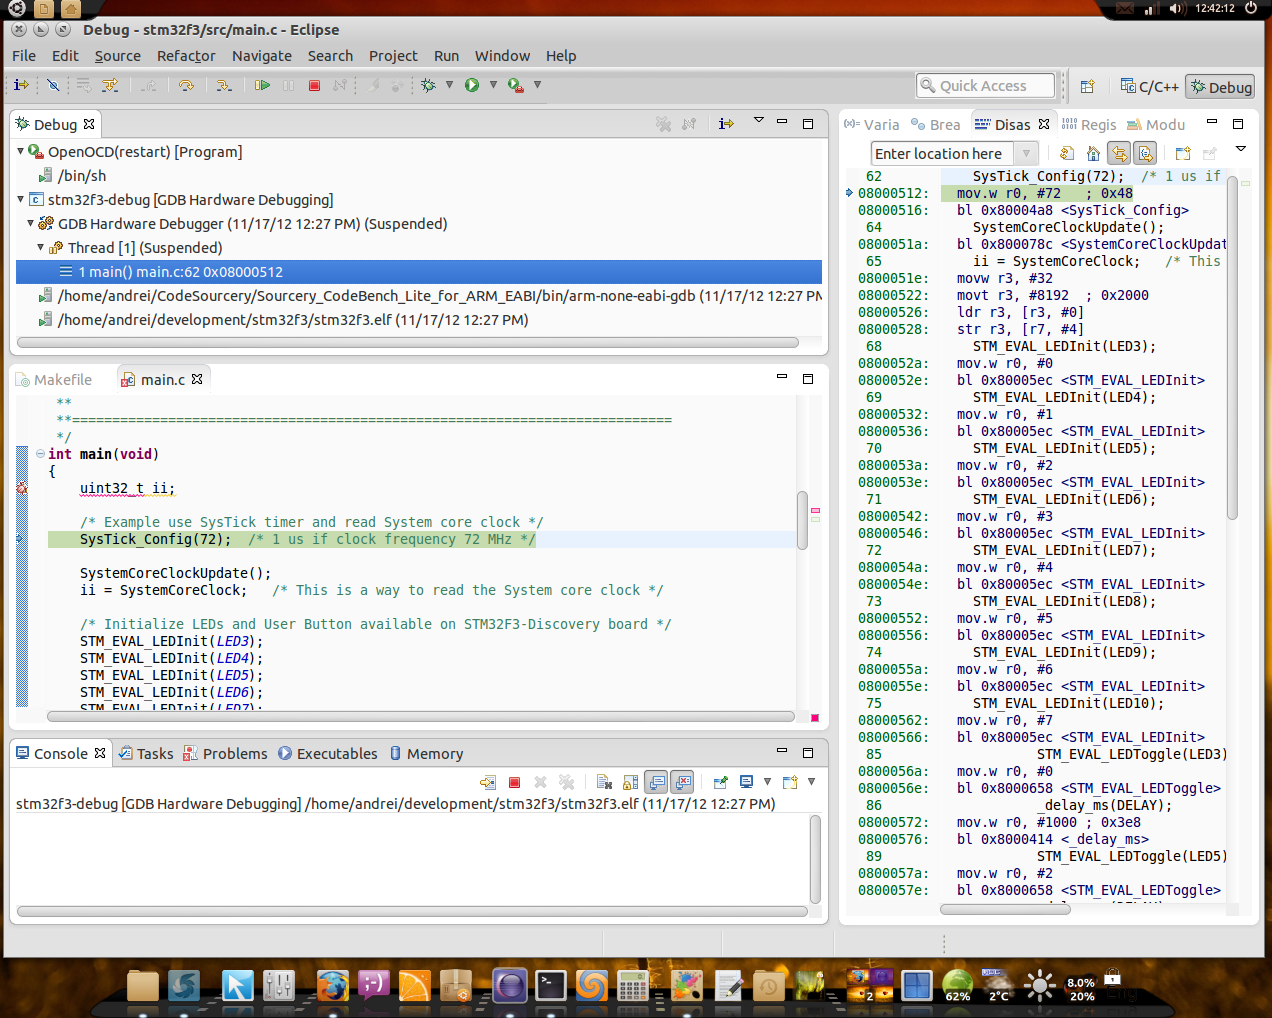Click the editor's horizontal scrollbar
The height and width of the screenshot is (1018, 1272).
point(420,717)
